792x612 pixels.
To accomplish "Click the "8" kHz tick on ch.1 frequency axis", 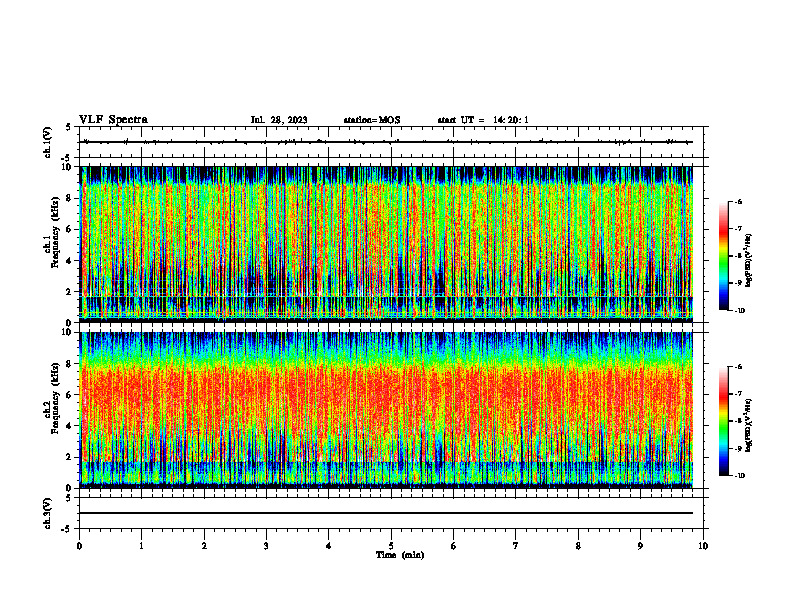I will (x=69, y=198).
